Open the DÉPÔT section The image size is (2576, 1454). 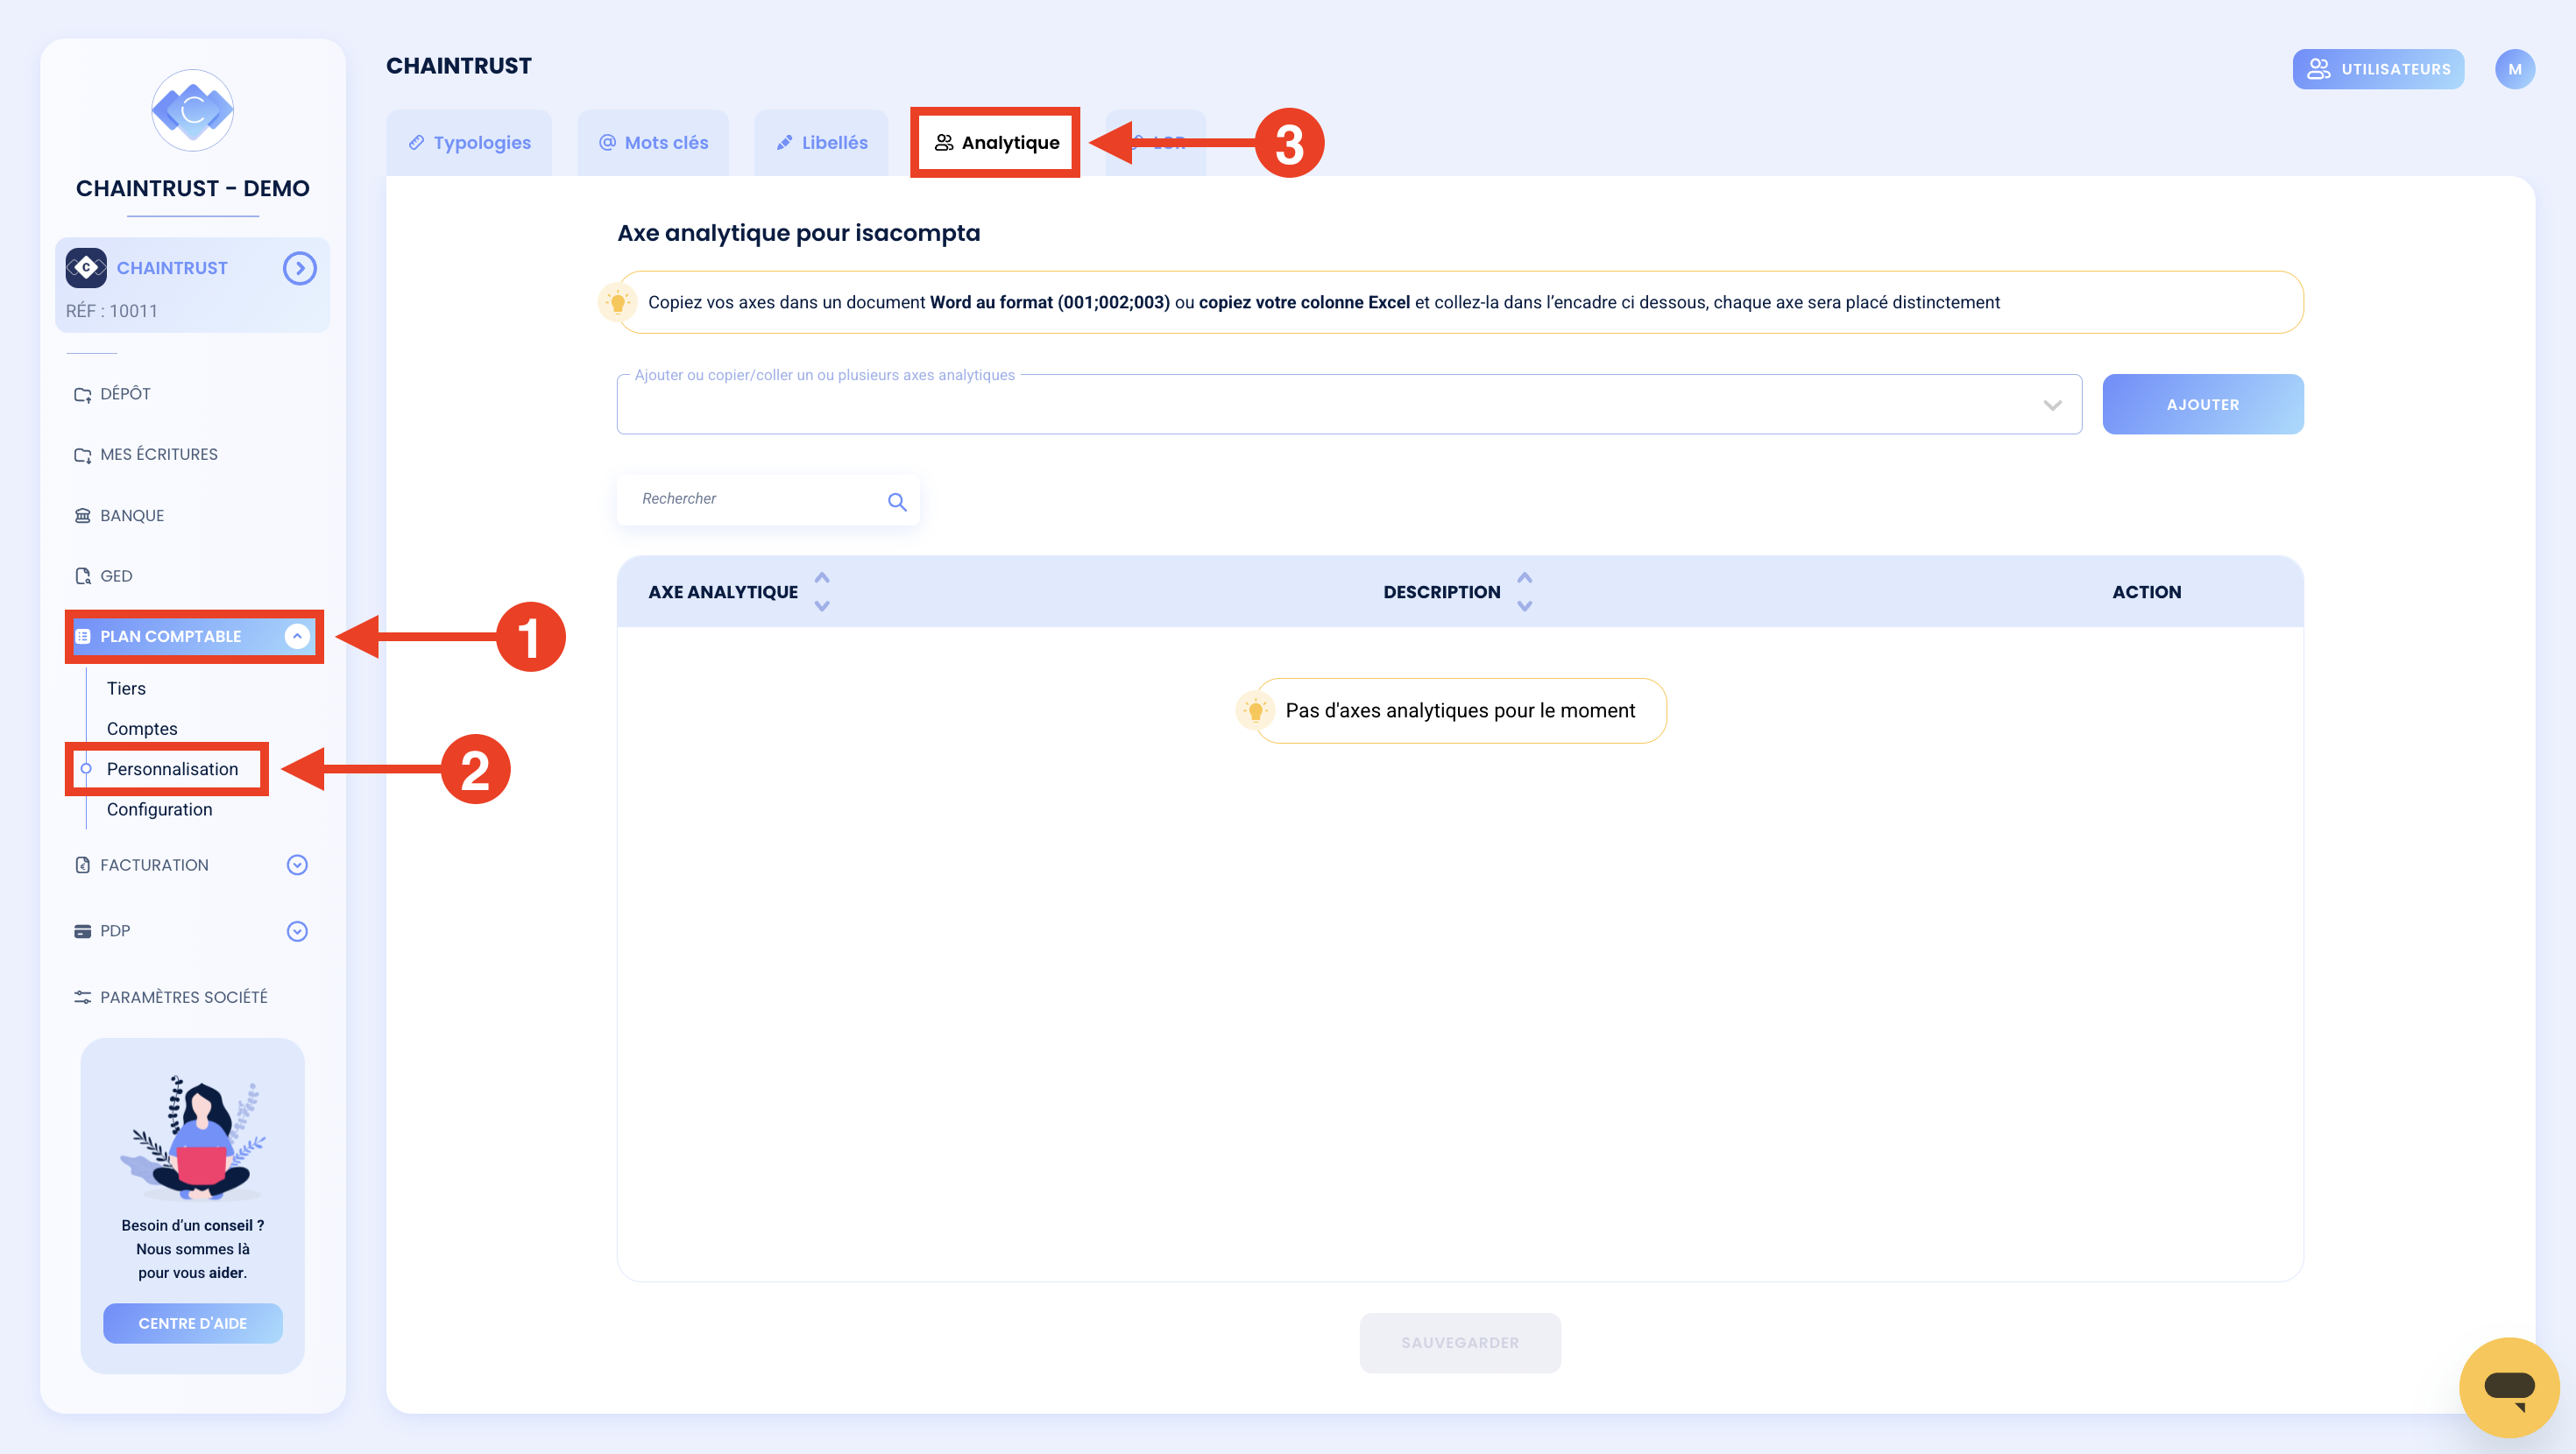click(125, 394)
